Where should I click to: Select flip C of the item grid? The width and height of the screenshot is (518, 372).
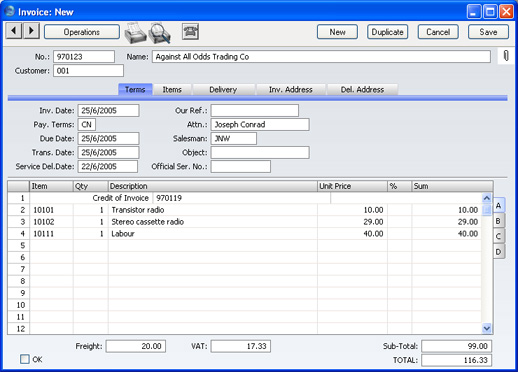click(x=499, y=236)
